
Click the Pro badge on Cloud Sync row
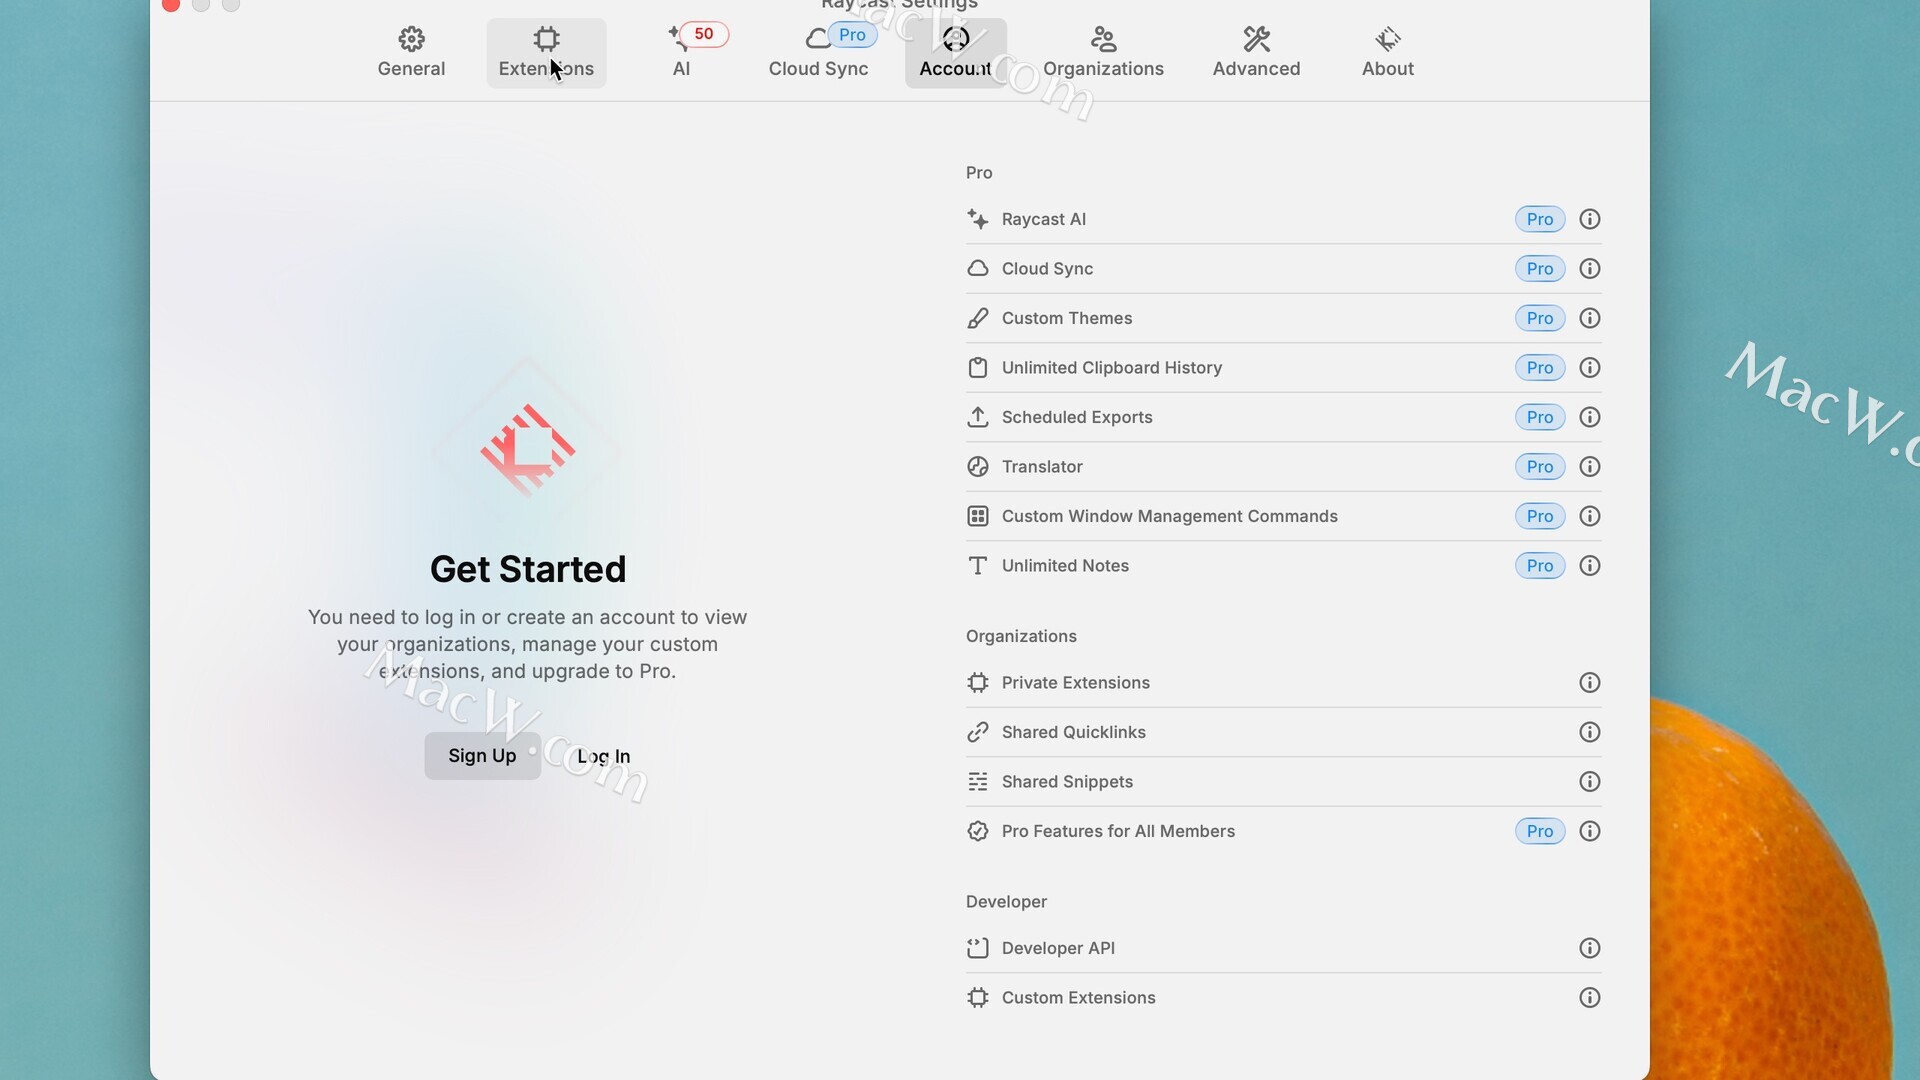(1540, 269)
